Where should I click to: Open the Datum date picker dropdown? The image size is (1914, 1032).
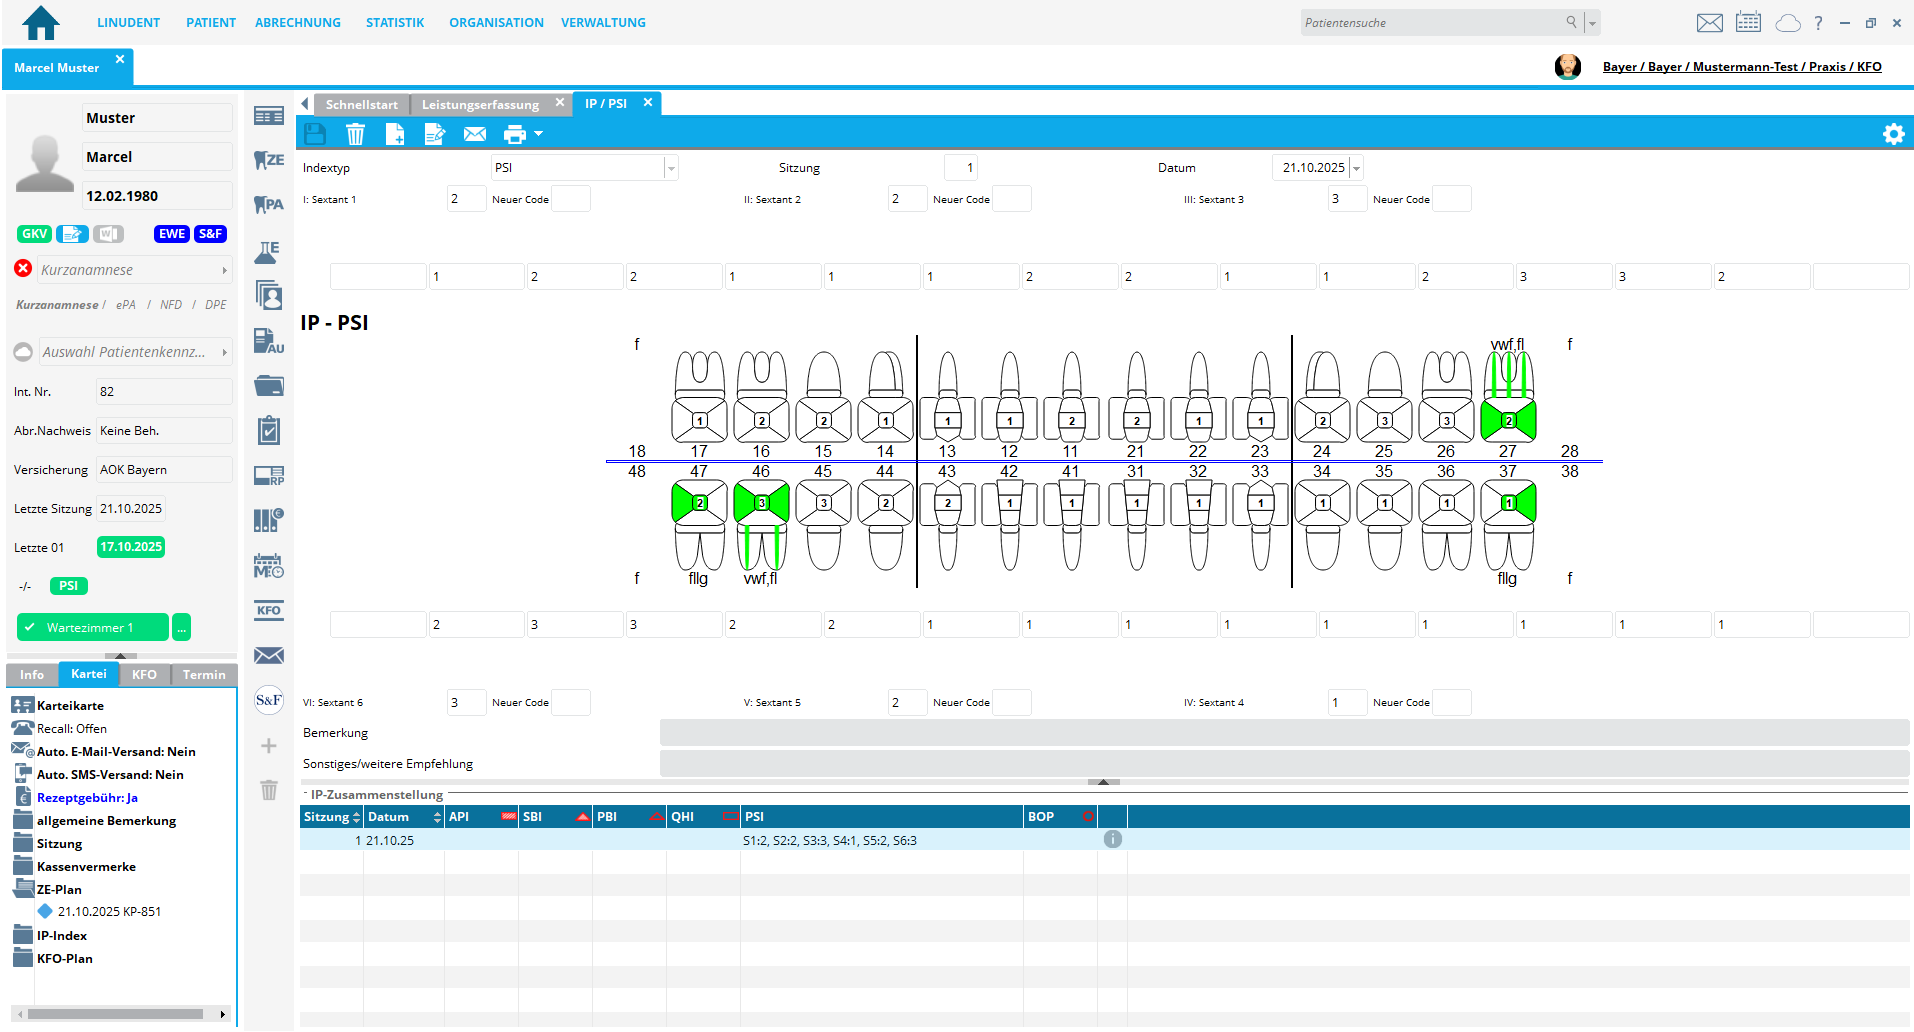click(x=1356, y=168)
